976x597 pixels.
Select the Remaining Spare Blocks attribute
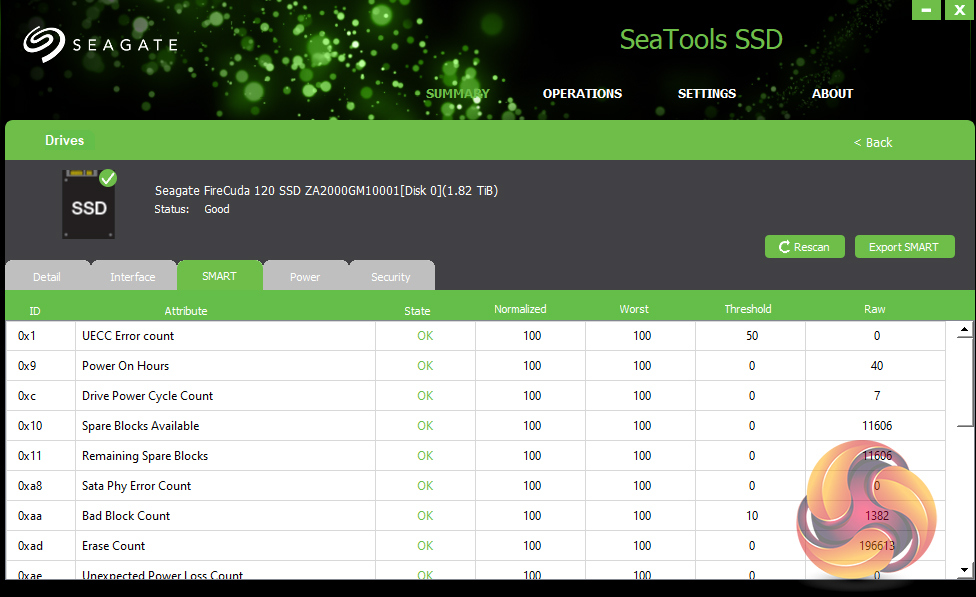coord(145,456)
